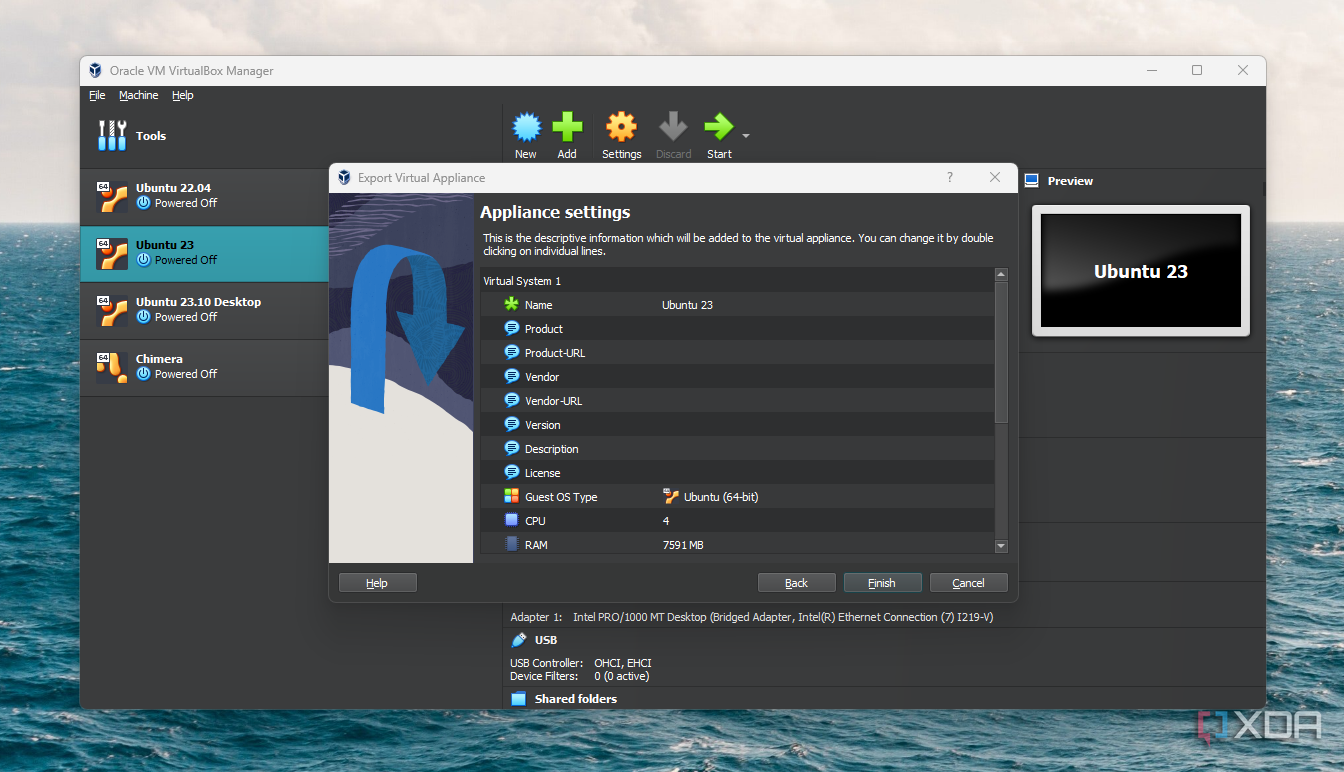Image resolution: width=1344 pixels, height=772 pixels.
Task: Click the RAM row memory icon
Action: pyautogui.click(x=512, y=544)
